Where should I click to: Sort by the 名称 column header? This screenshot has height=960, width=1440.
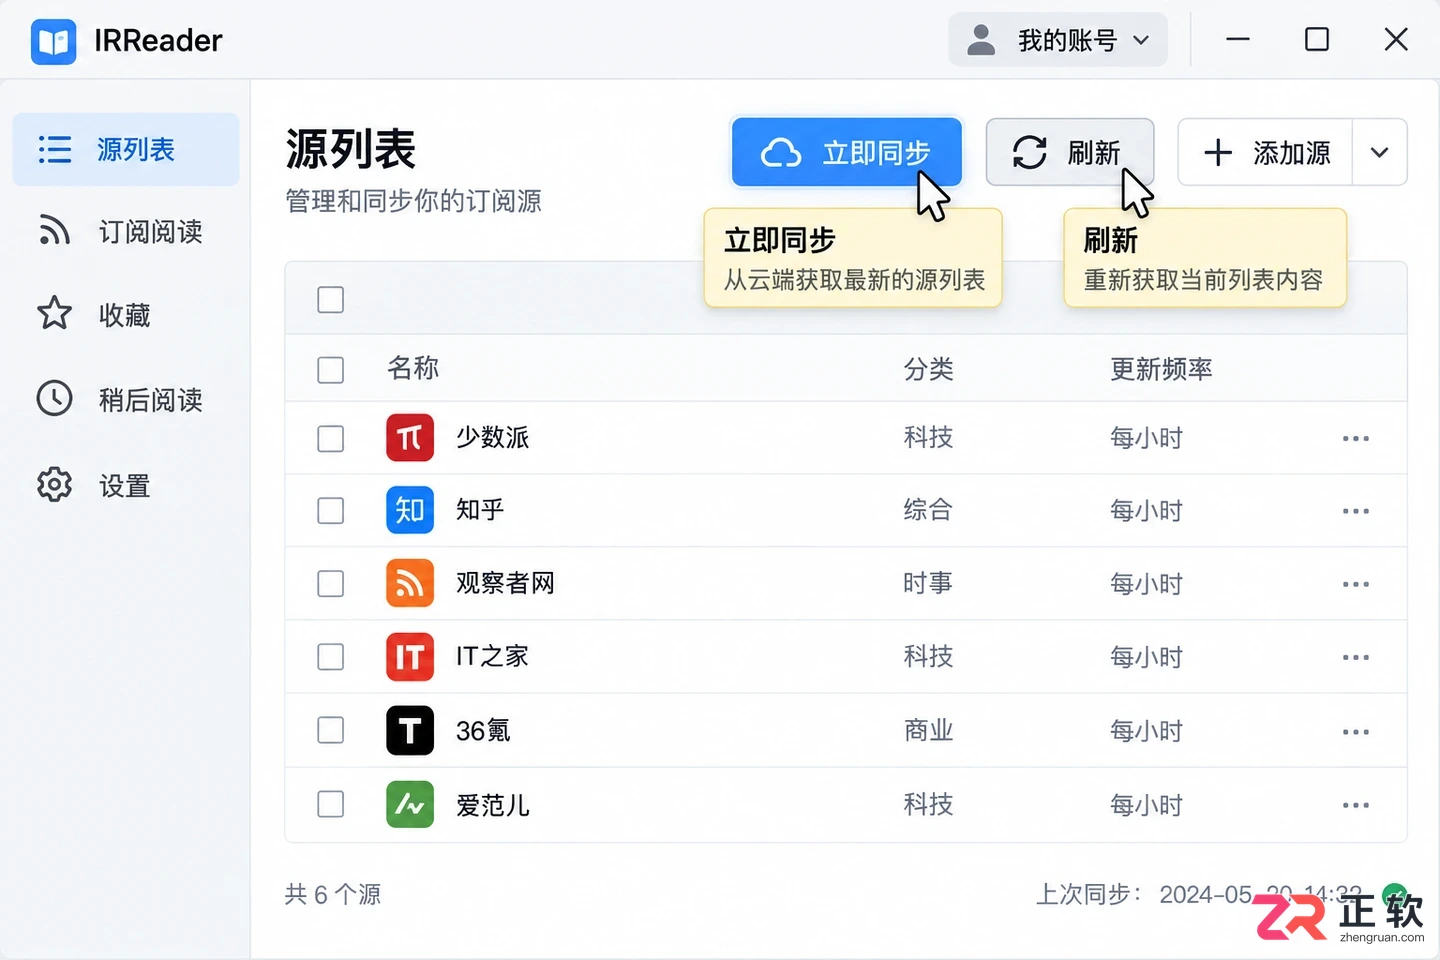(x=413, y=369)
